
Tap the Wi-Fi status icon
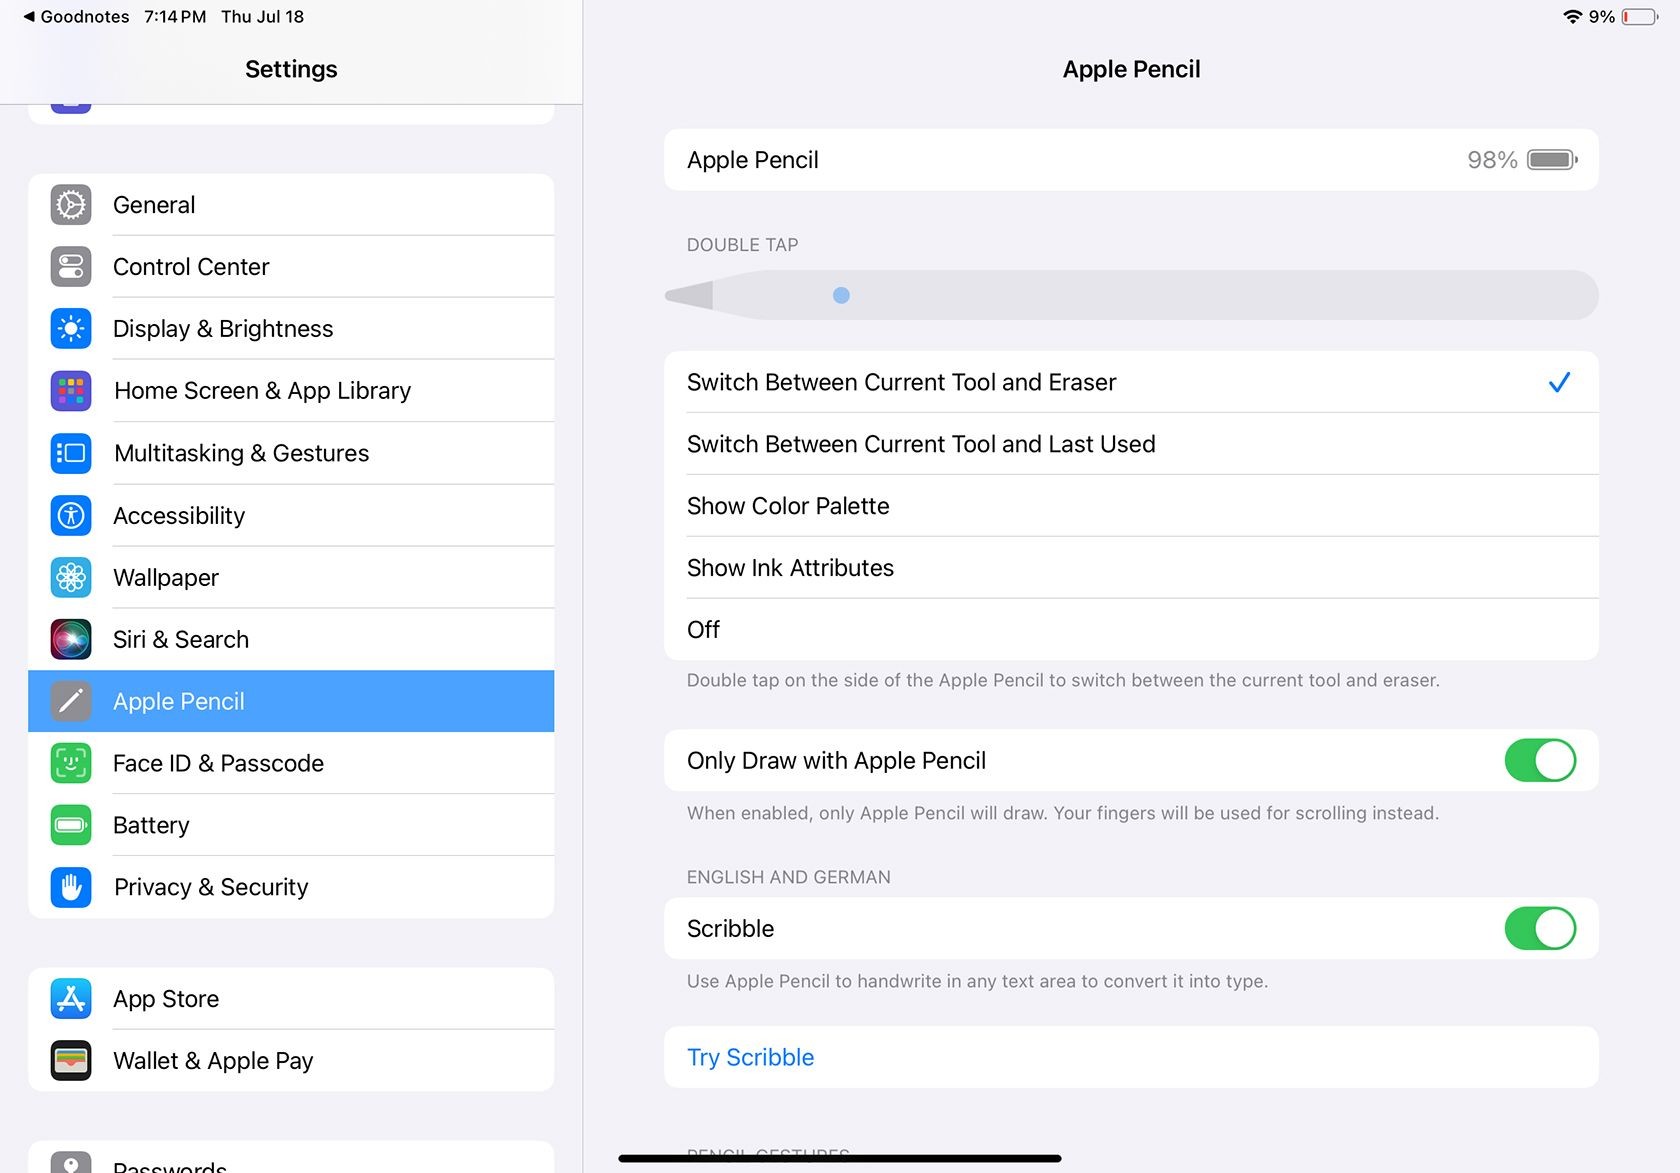1572,17
